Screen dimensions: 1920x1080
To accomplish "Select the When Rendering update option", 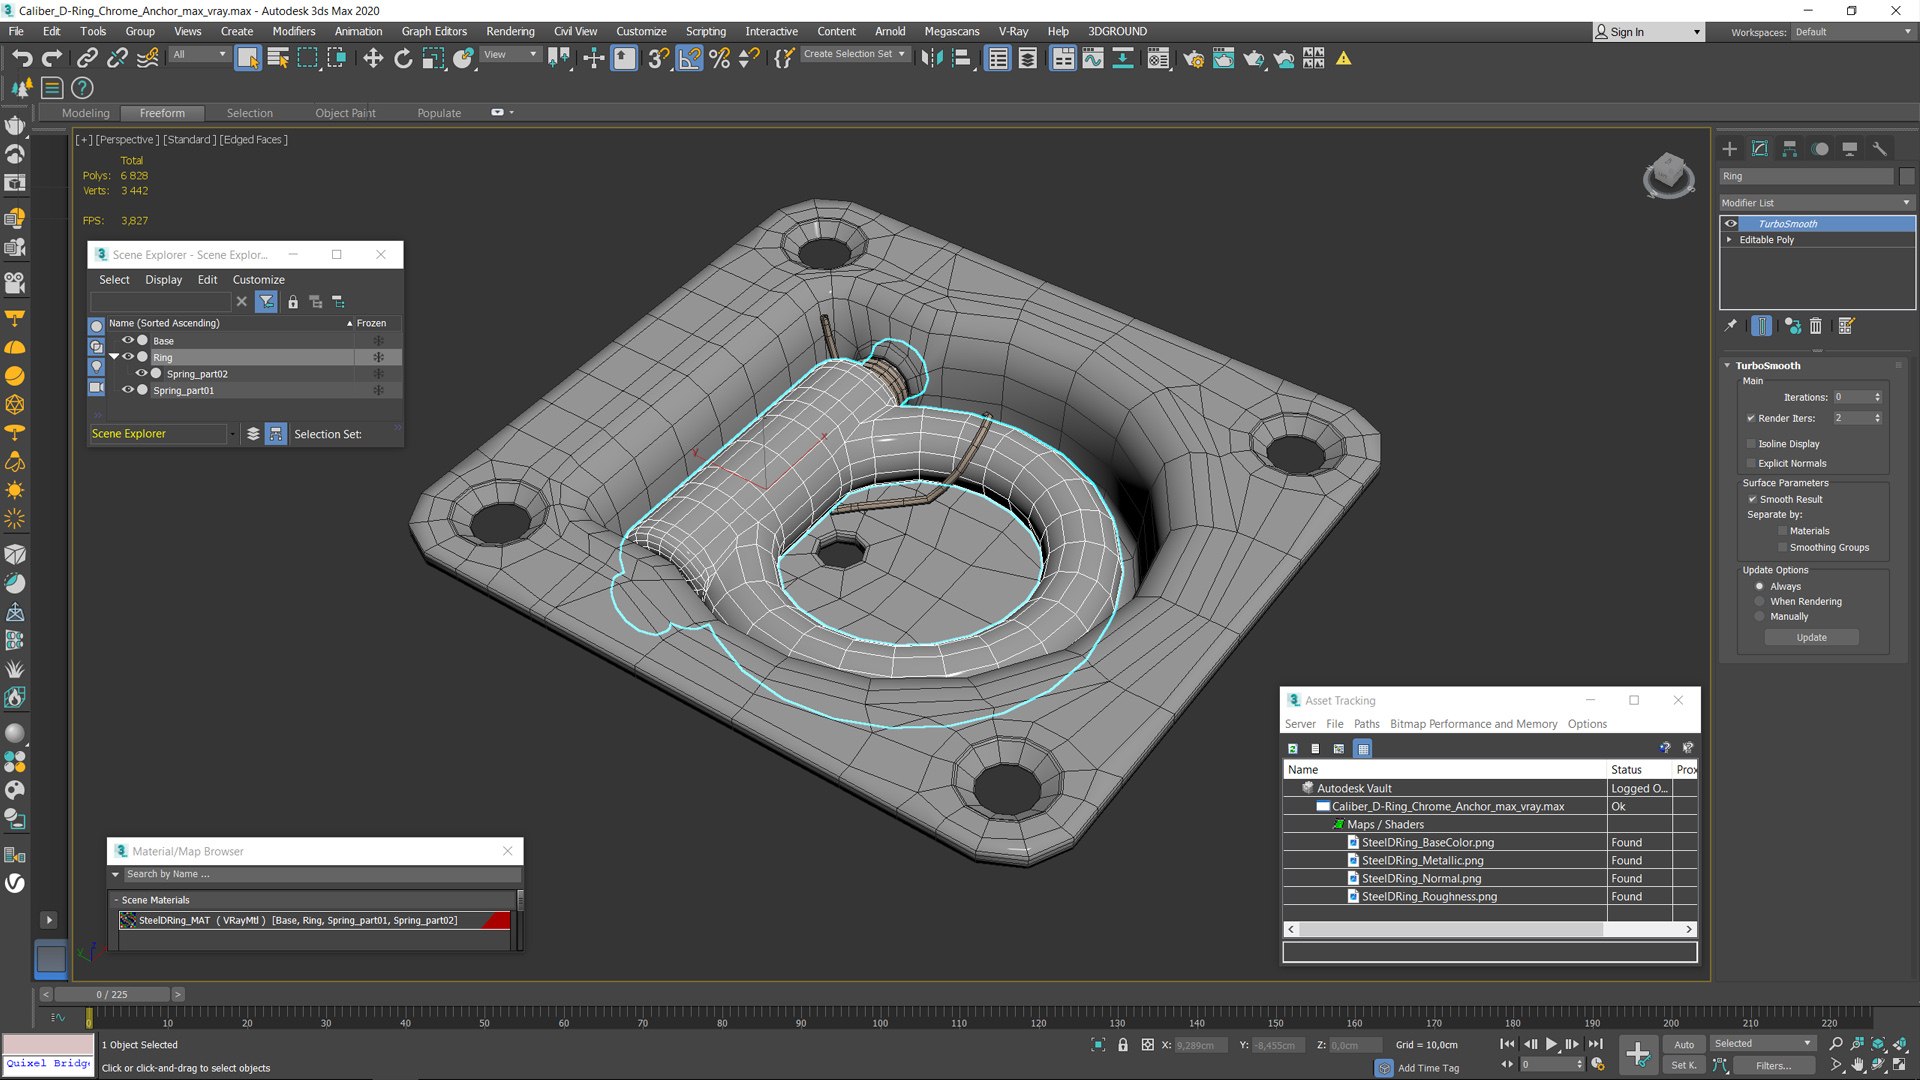I will coord(1760,602).
